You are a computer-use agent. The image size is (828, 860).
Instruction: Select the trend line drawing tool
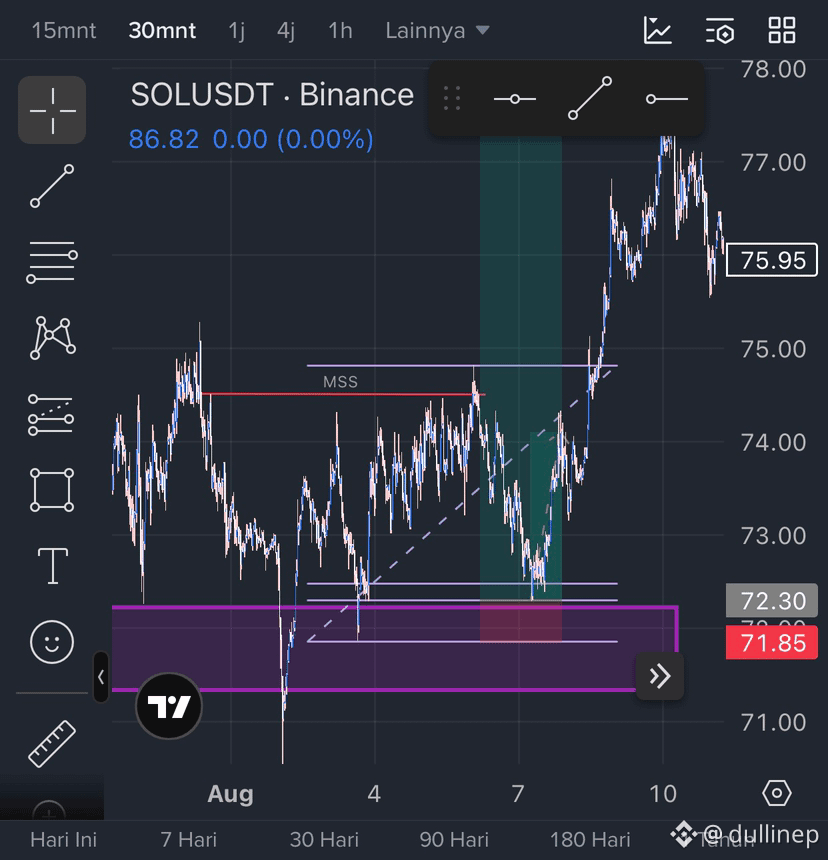[52, 186]
